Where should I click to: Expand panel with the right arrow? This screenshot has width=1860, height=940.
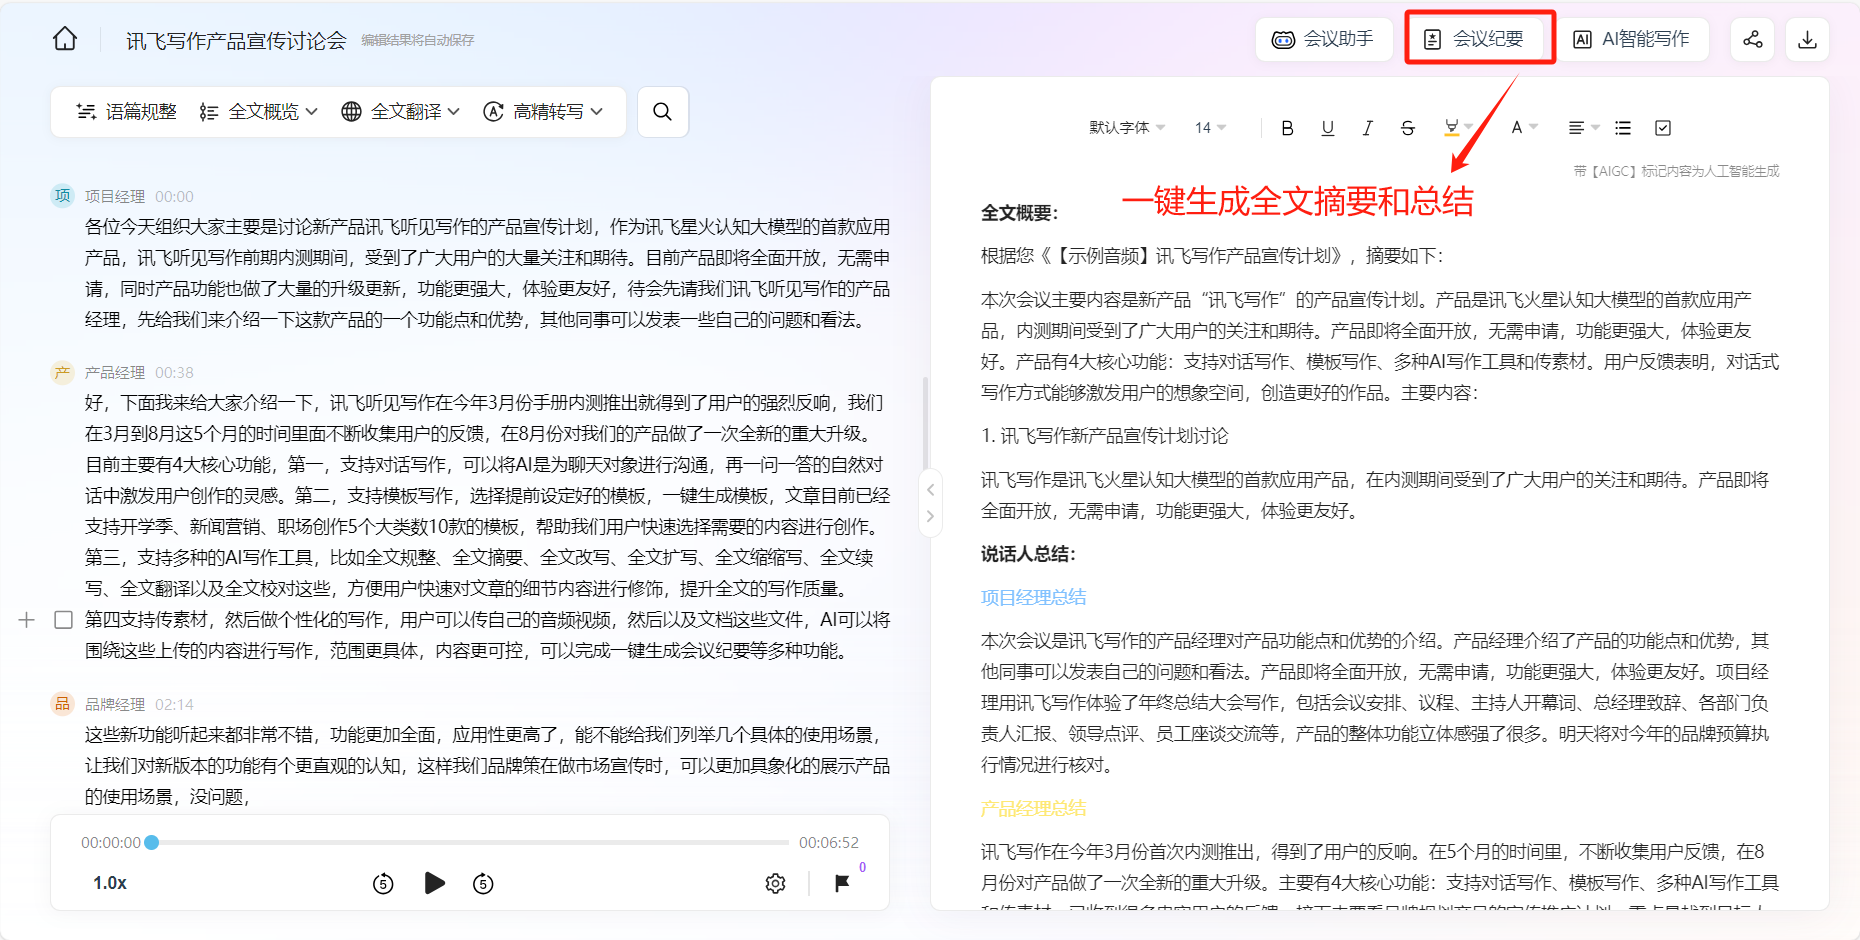930,516
